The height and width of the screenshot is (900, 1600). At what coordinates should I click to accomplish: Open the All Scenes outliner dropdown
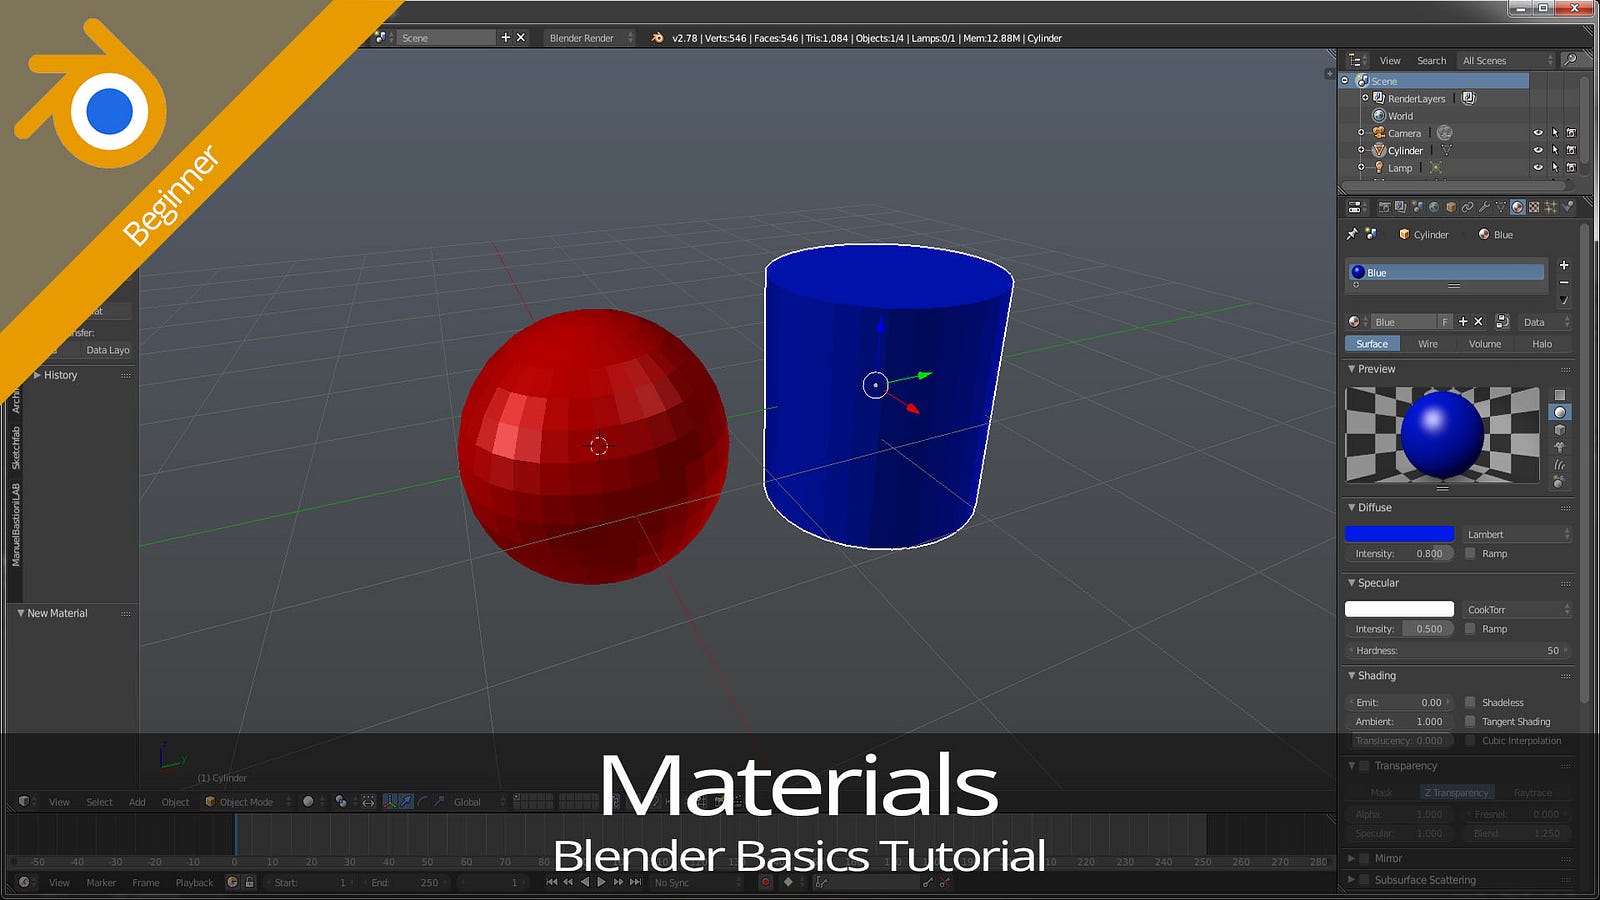point(1507,60)
